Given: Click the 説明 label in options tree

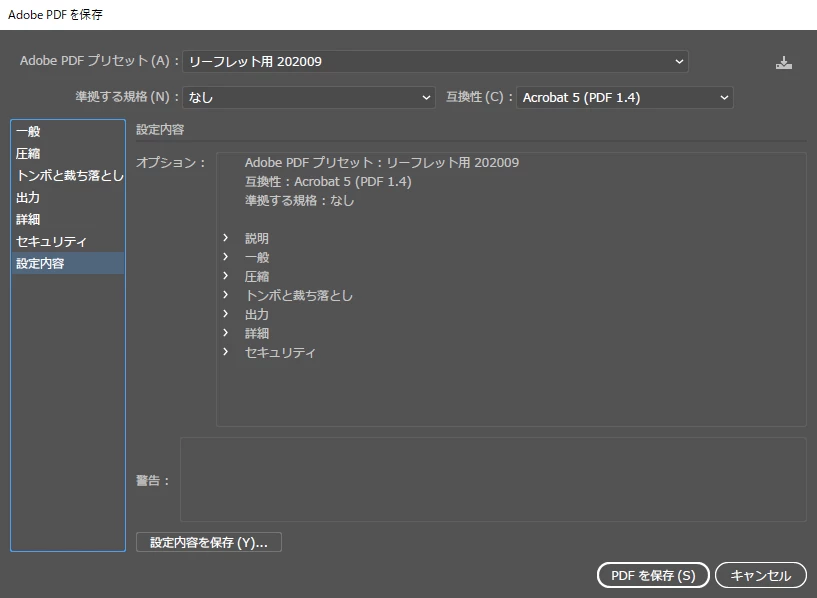Looking at the screenshot, I should (257, 239).
